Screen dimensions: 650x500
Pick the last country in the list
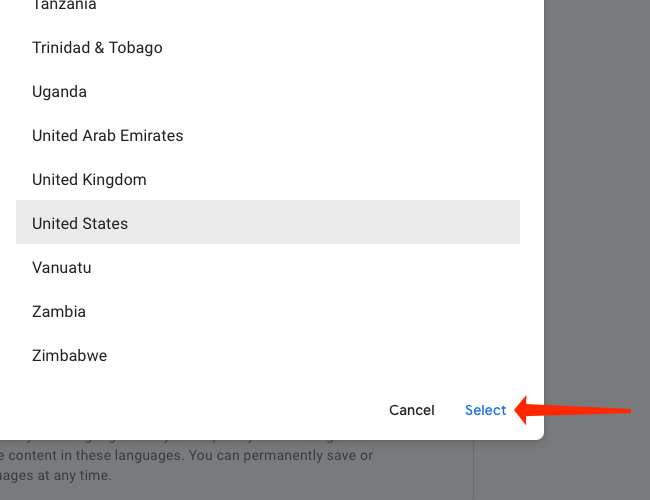click(69, 356)
